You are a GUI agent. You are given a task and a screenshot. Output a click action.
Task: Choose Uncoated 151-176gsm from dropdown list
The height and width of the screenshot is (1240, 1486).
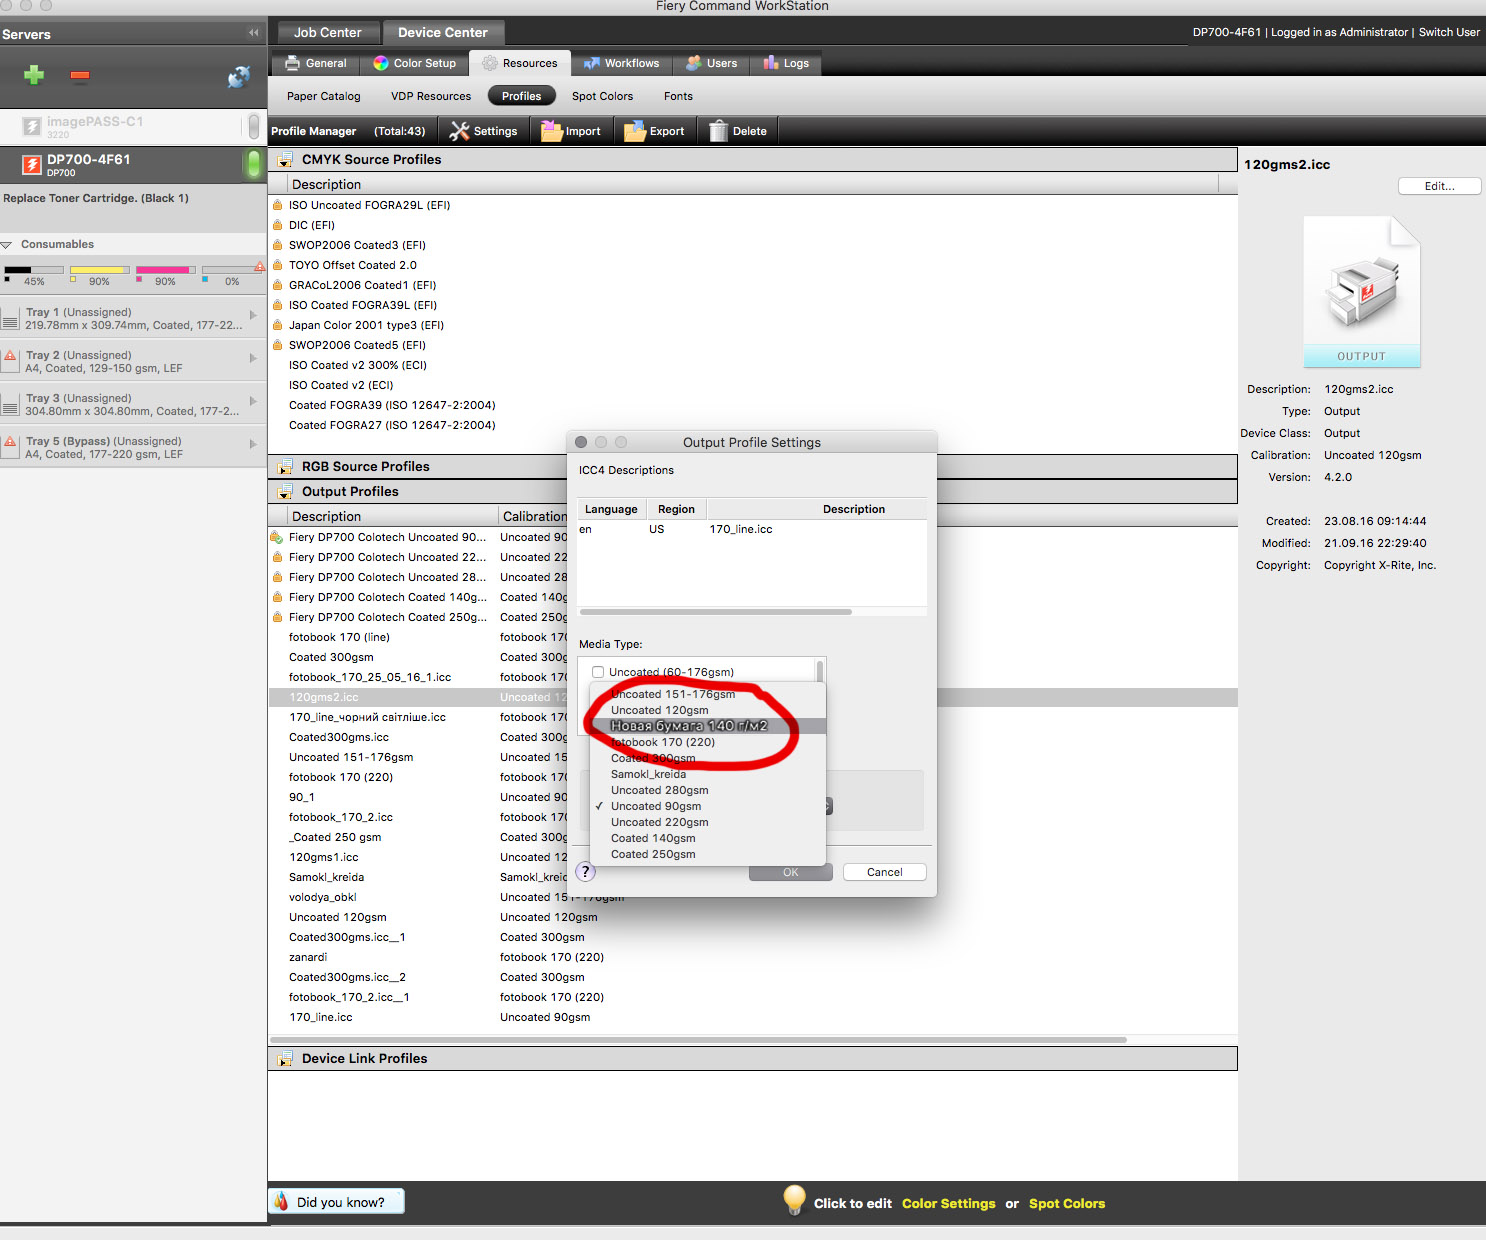[707, 694]
